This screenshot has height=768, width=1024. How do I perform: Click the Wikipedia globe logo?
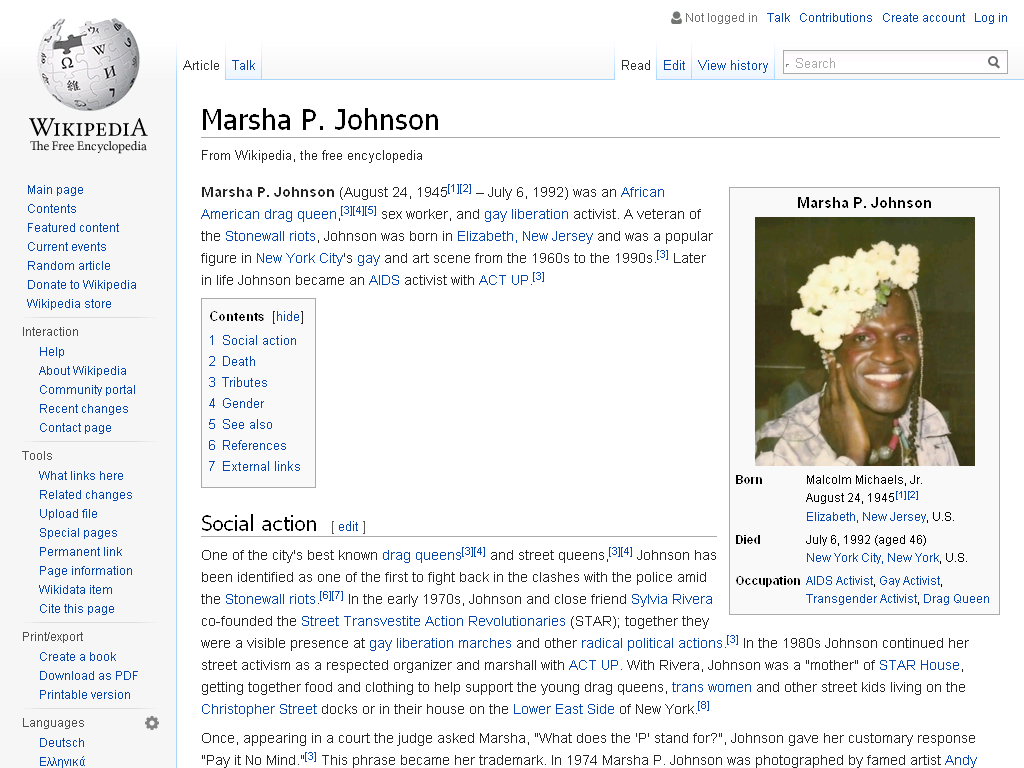tap(88, 65)
